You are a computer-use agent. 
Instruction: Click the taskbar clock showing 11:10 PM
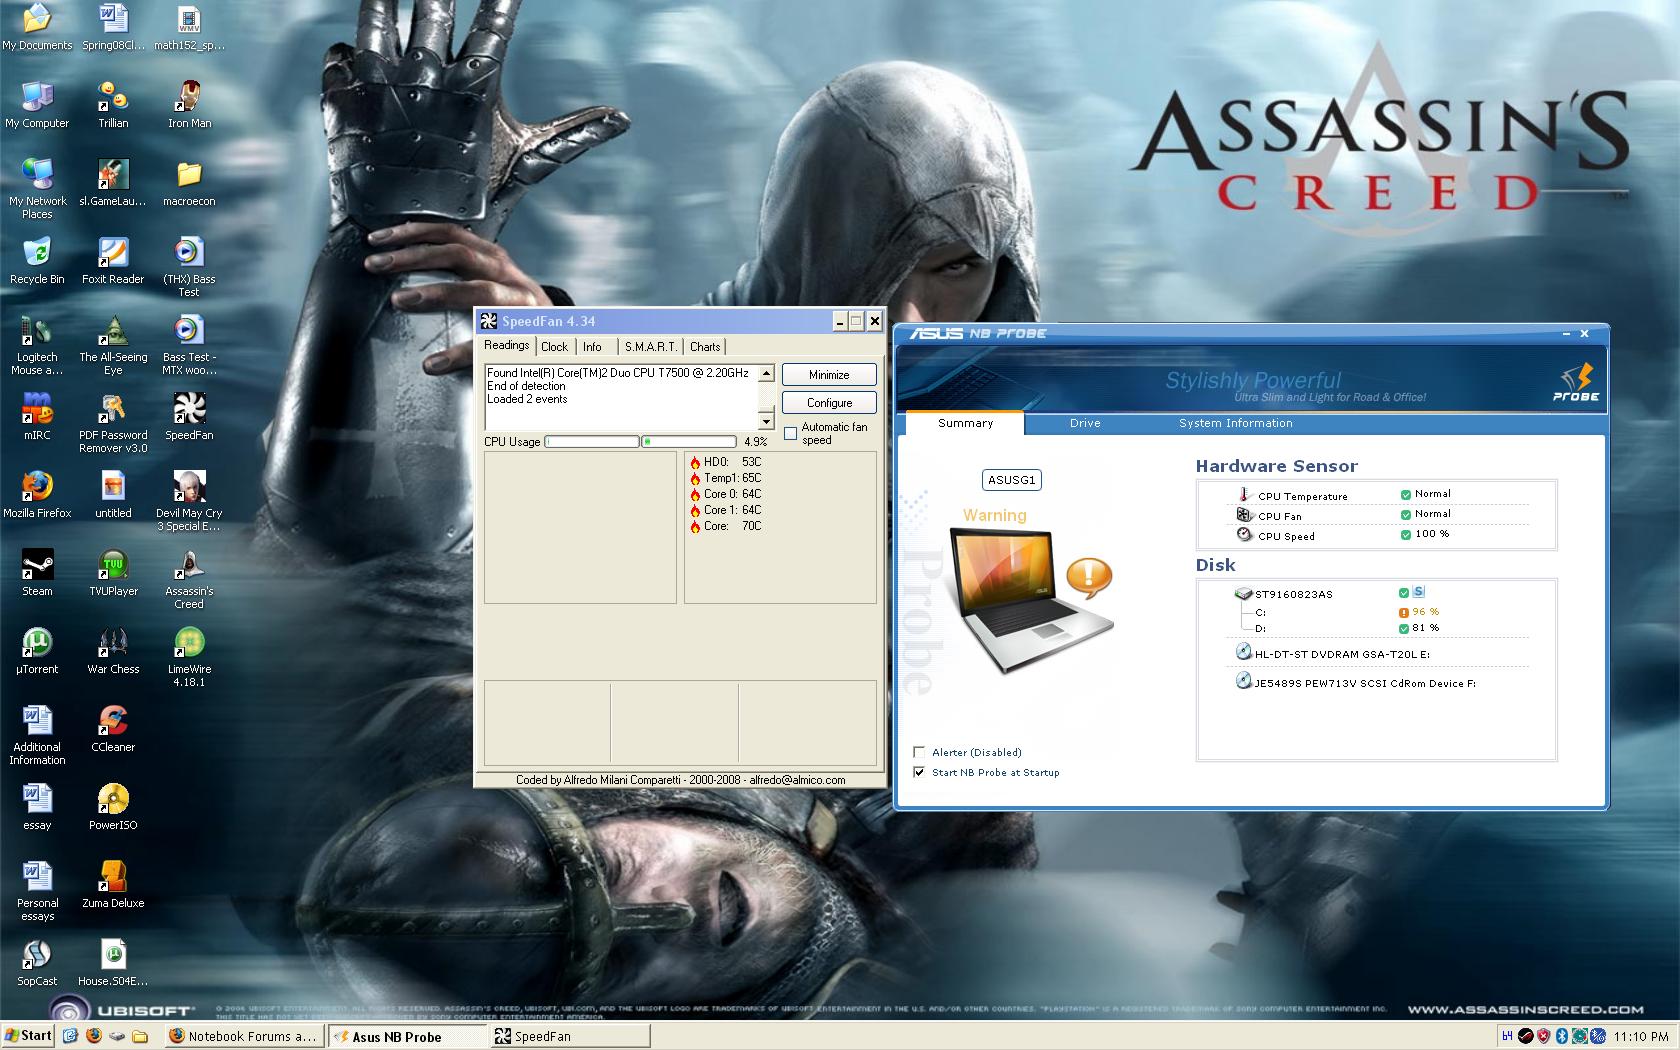click(1641, 1036)
